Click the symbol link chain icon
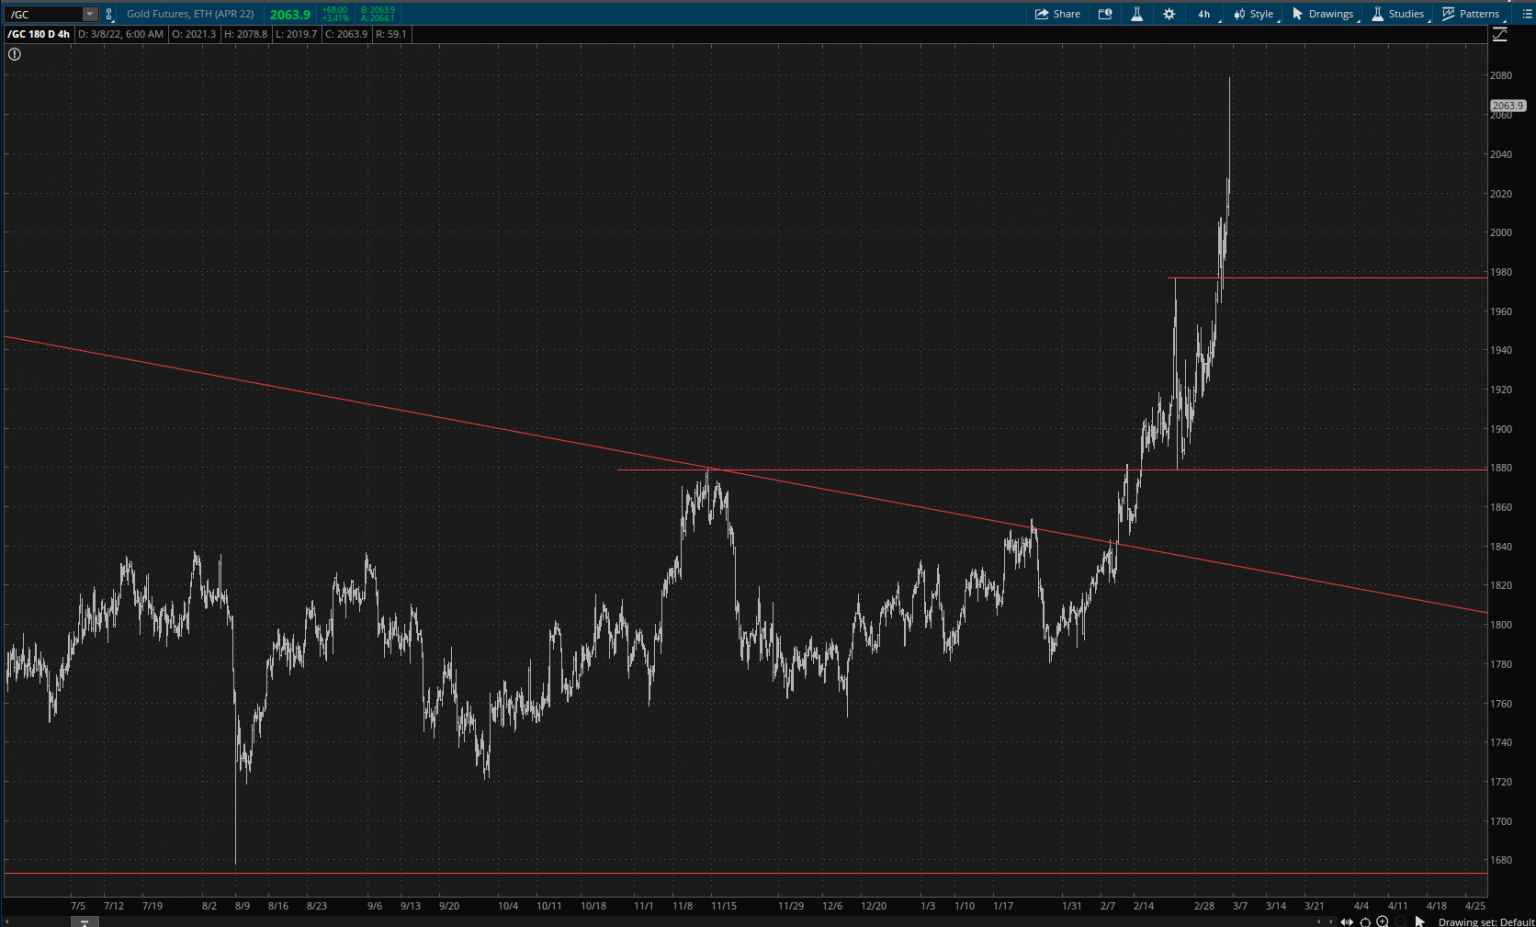 pos(109,14)
